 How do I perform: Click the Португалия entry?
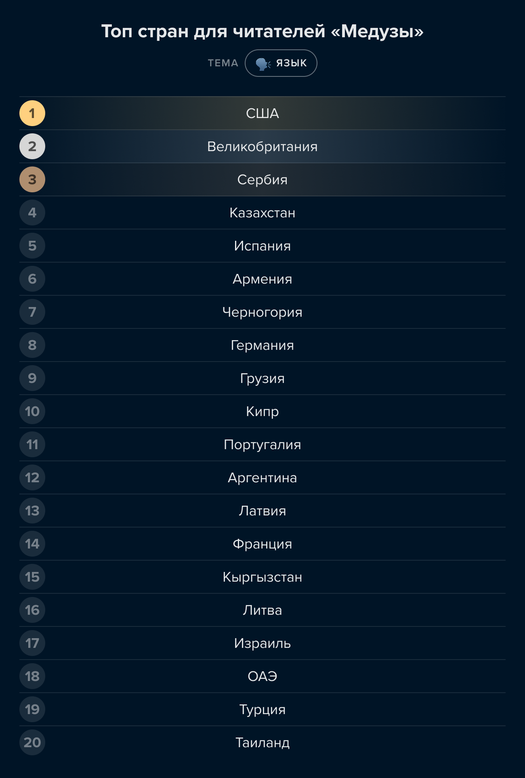[262, 445]
